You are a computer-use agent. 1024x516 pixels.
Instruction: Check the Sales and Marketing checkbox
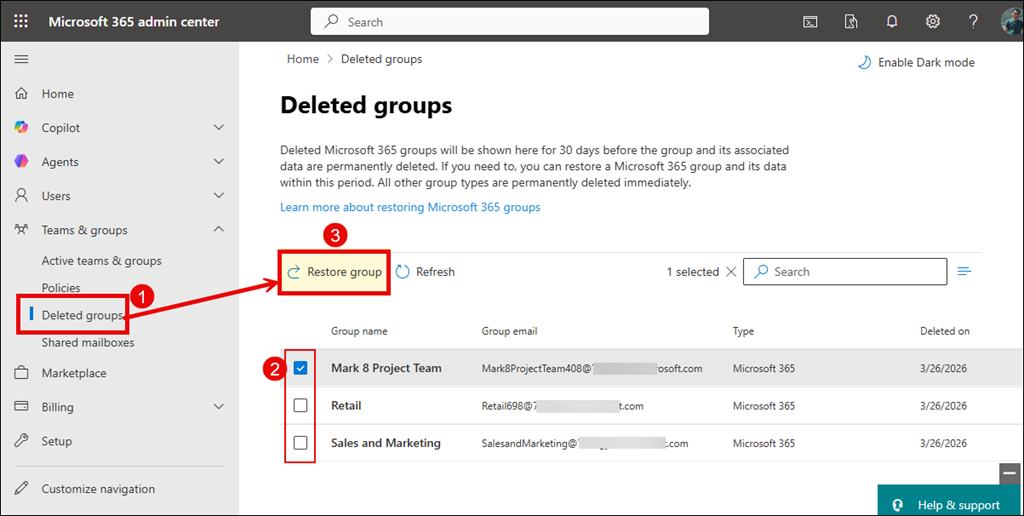(x=300, y=443)
